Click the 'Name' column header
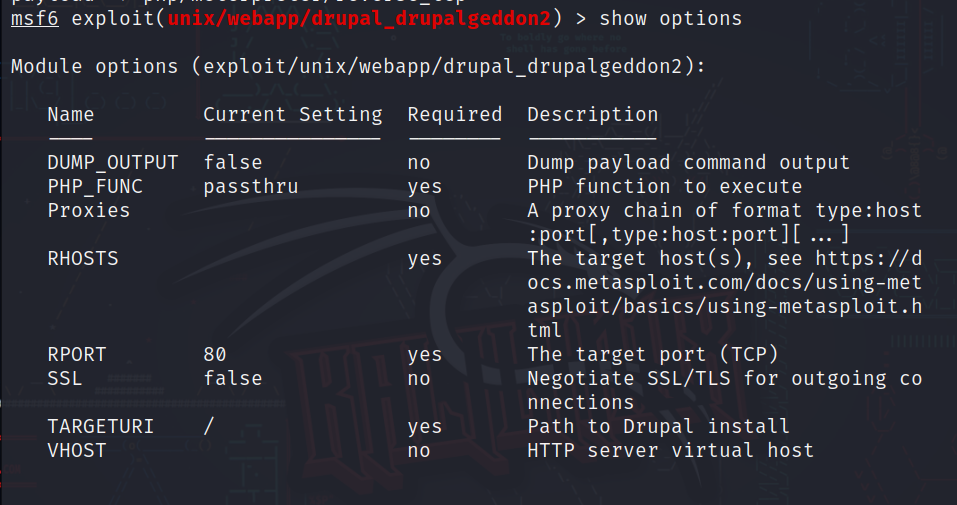Viewport: 957px width, 505px height. click(71, 115)
